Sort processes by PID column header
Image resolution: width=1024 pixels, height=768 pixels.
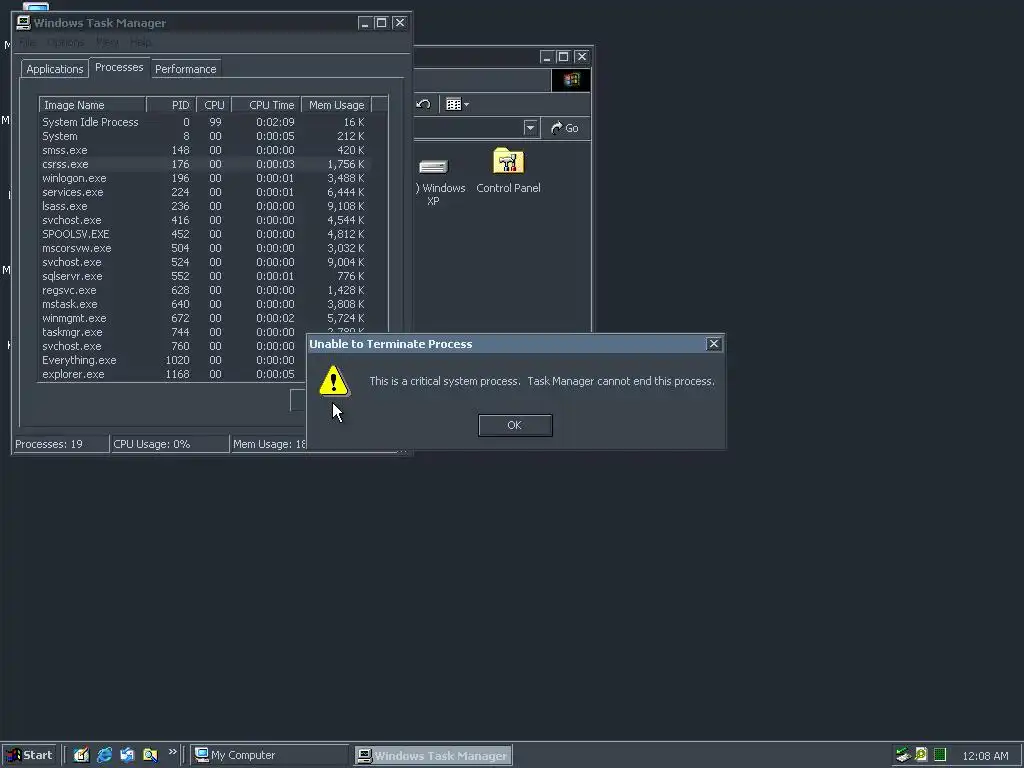click(171, 105)
